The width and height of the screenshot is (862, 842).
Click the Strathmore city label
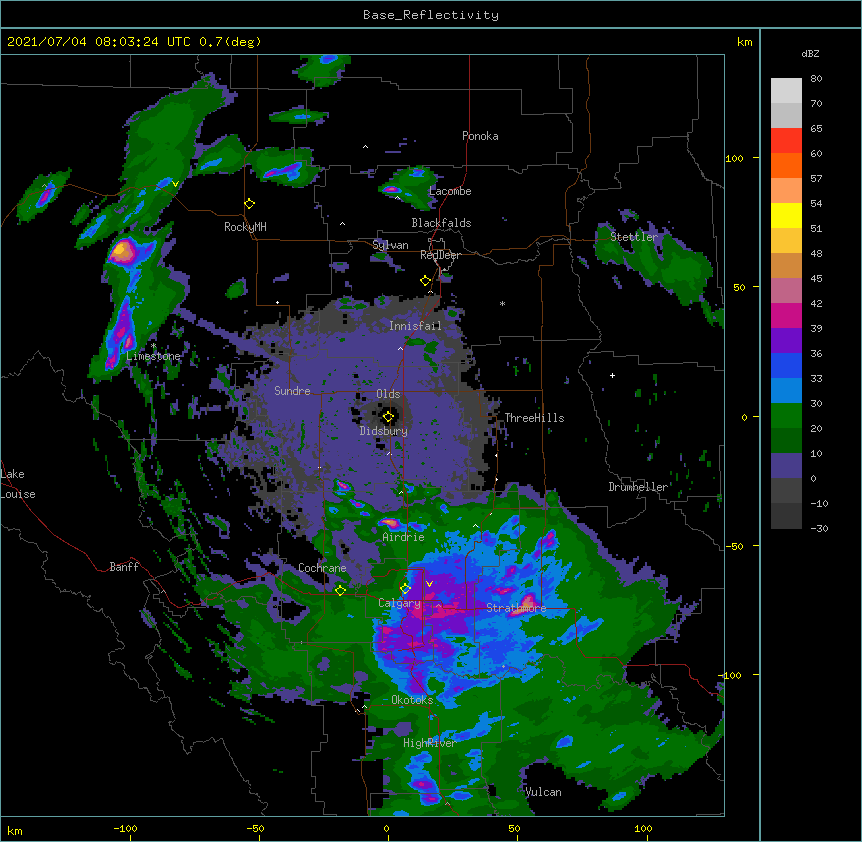click(516, 607)
